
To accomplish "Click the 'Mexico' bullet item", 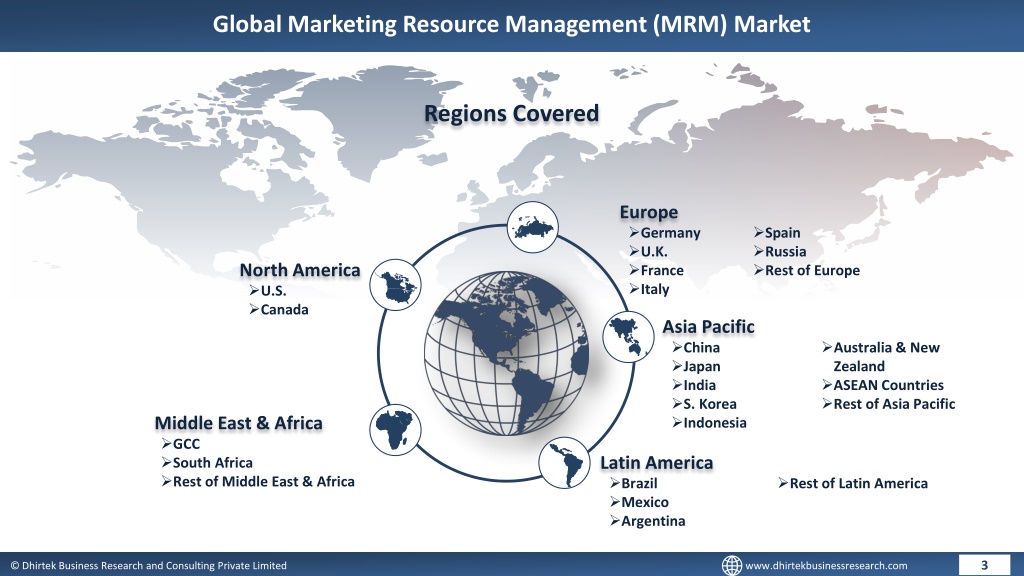I will point(639,502).
